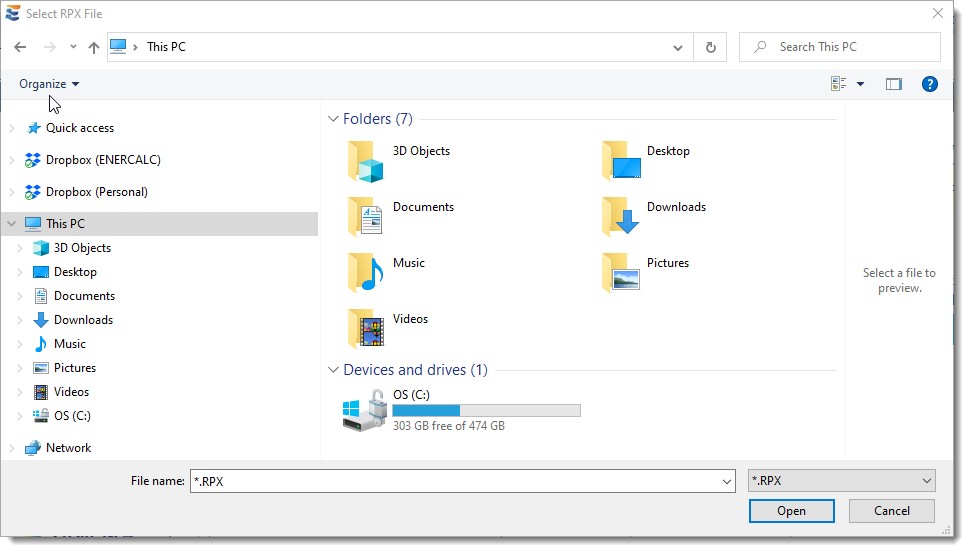
Task: Open the Music folder in main pane
Action: click(366, 272)
